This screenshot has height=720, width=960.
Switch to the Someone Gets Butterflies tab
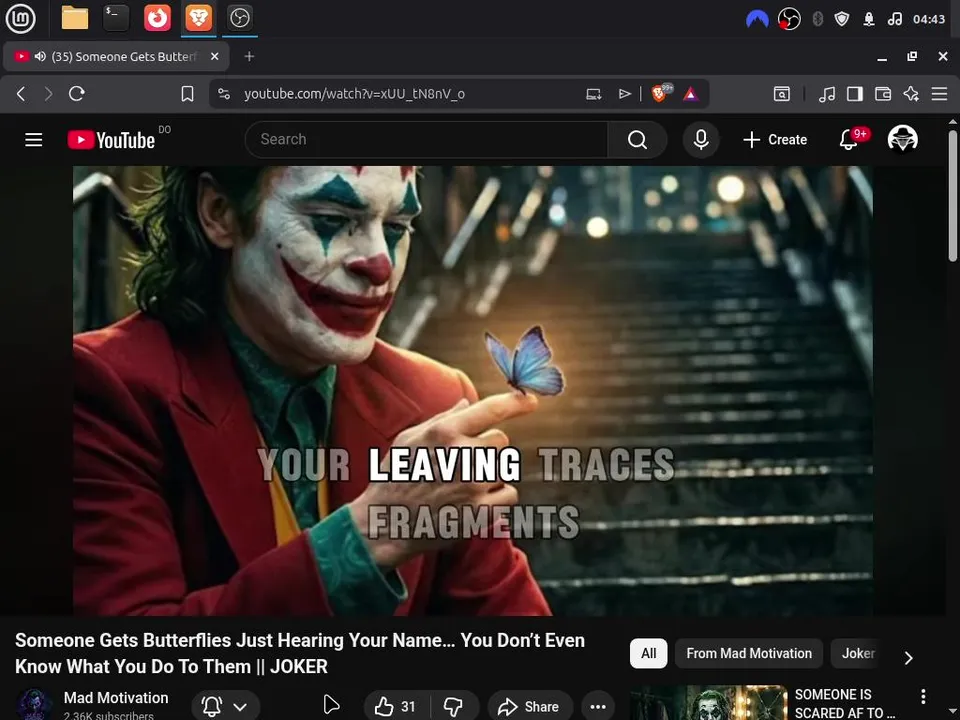pos(116,56)
